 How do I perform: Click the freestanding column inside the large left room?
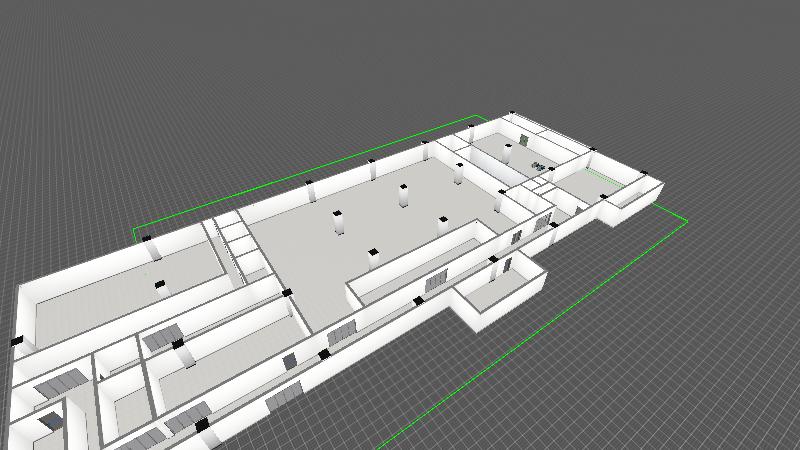(158, 287)
